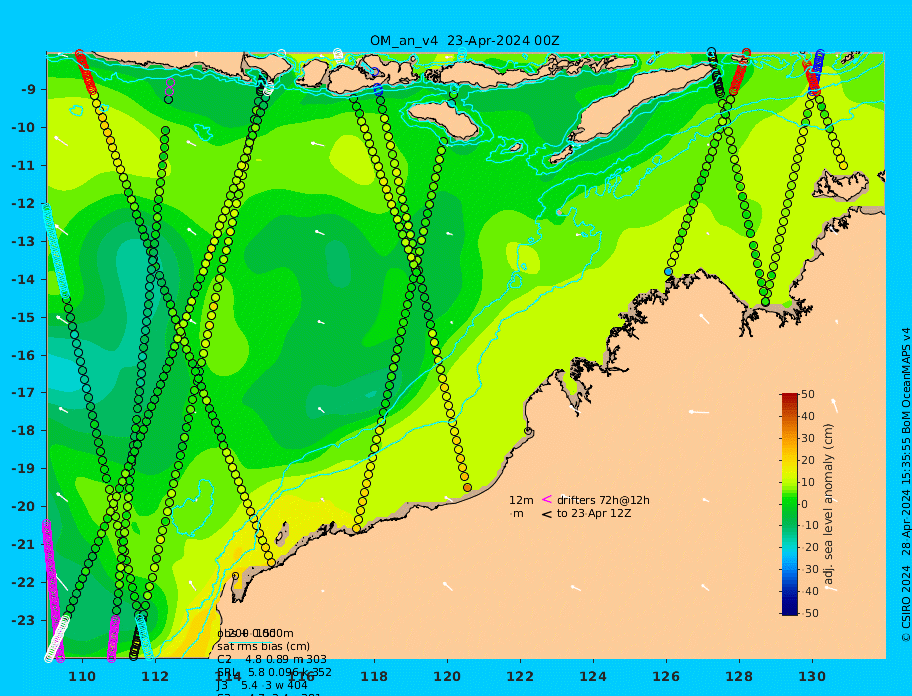Click latitude axis label '-16'
The image size is (912, 696).
(x=23, y=355)
